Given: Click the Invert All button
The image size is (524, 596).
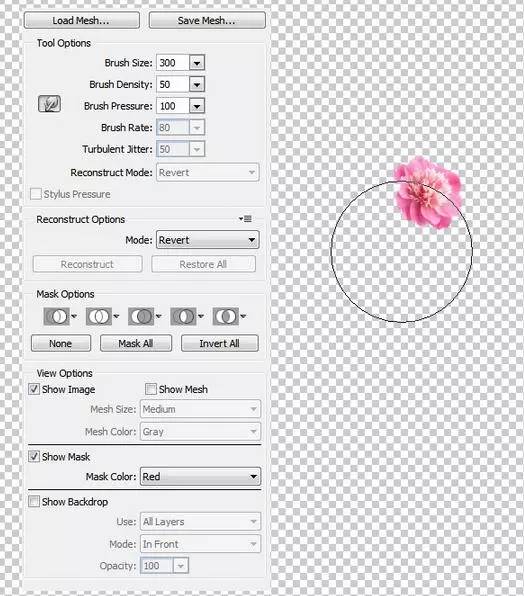Looking at the screenshot, I should 220,343.
